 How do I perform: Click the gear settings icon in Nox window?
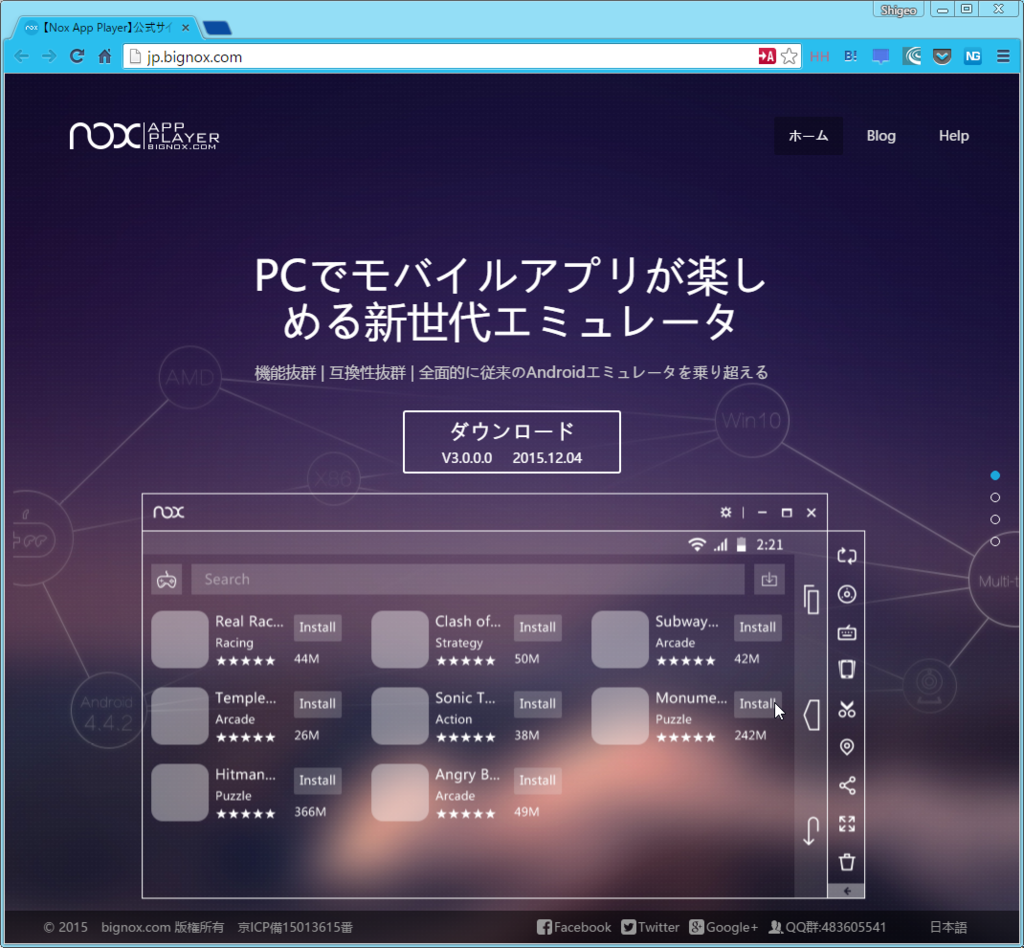point(726,513)
